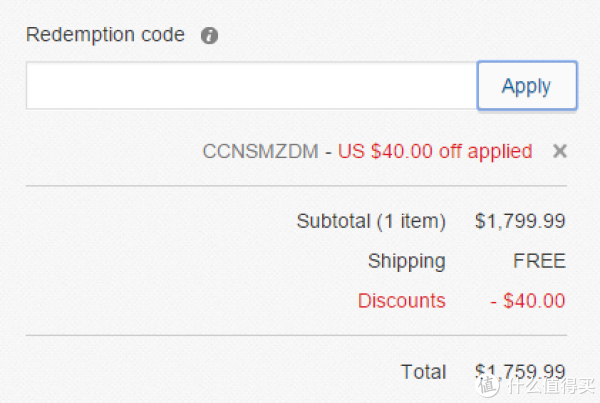The height and width of the screenshot is (403, 600).
Task: Click the divider line below the coupon
Action: (296, 186)
